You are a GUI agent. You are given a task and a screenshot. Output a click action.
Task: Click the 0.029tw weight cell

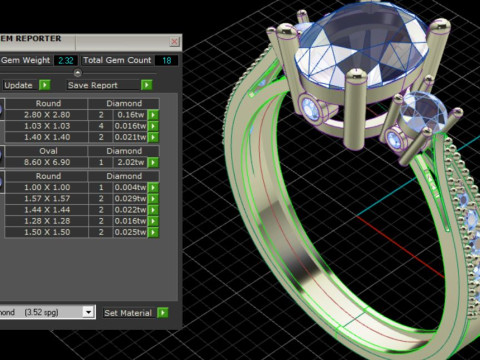click(130, 199)
